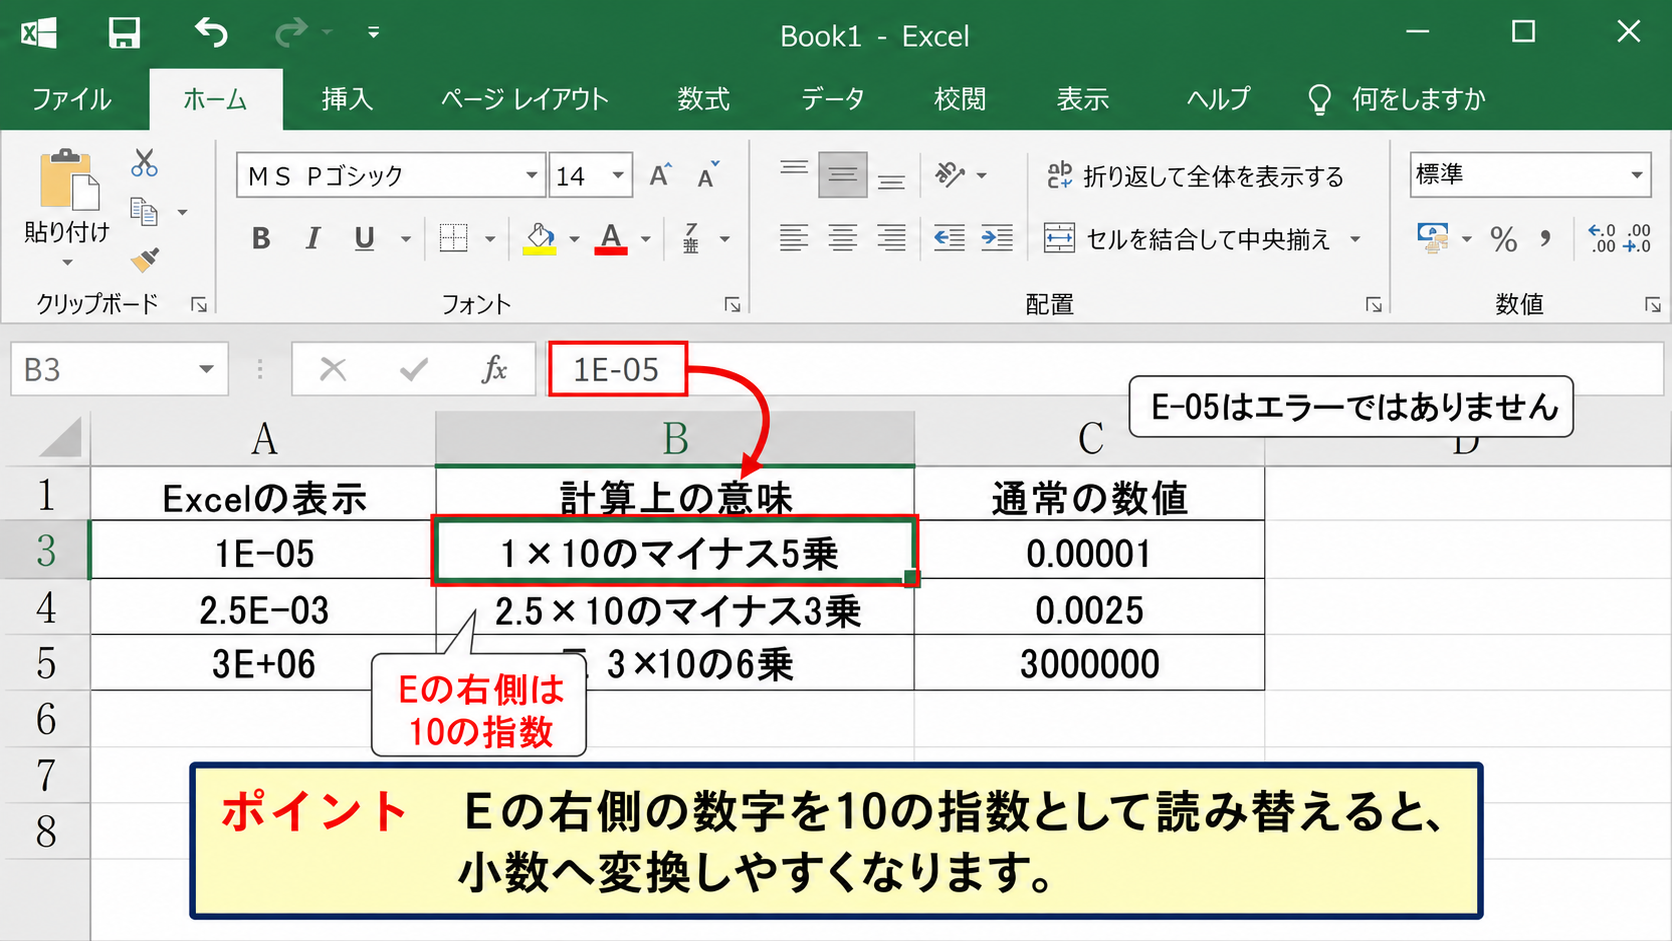This screenshot has height=941, width=1672.
Task: Open Quick Access Toolbar customize arrow
Action: 373,33
